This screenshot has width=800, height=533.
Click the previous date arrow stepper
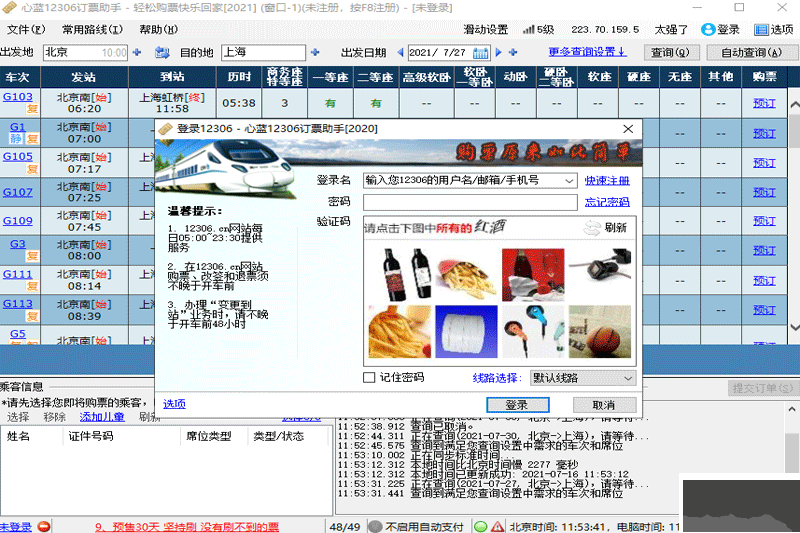pos(401,52)
